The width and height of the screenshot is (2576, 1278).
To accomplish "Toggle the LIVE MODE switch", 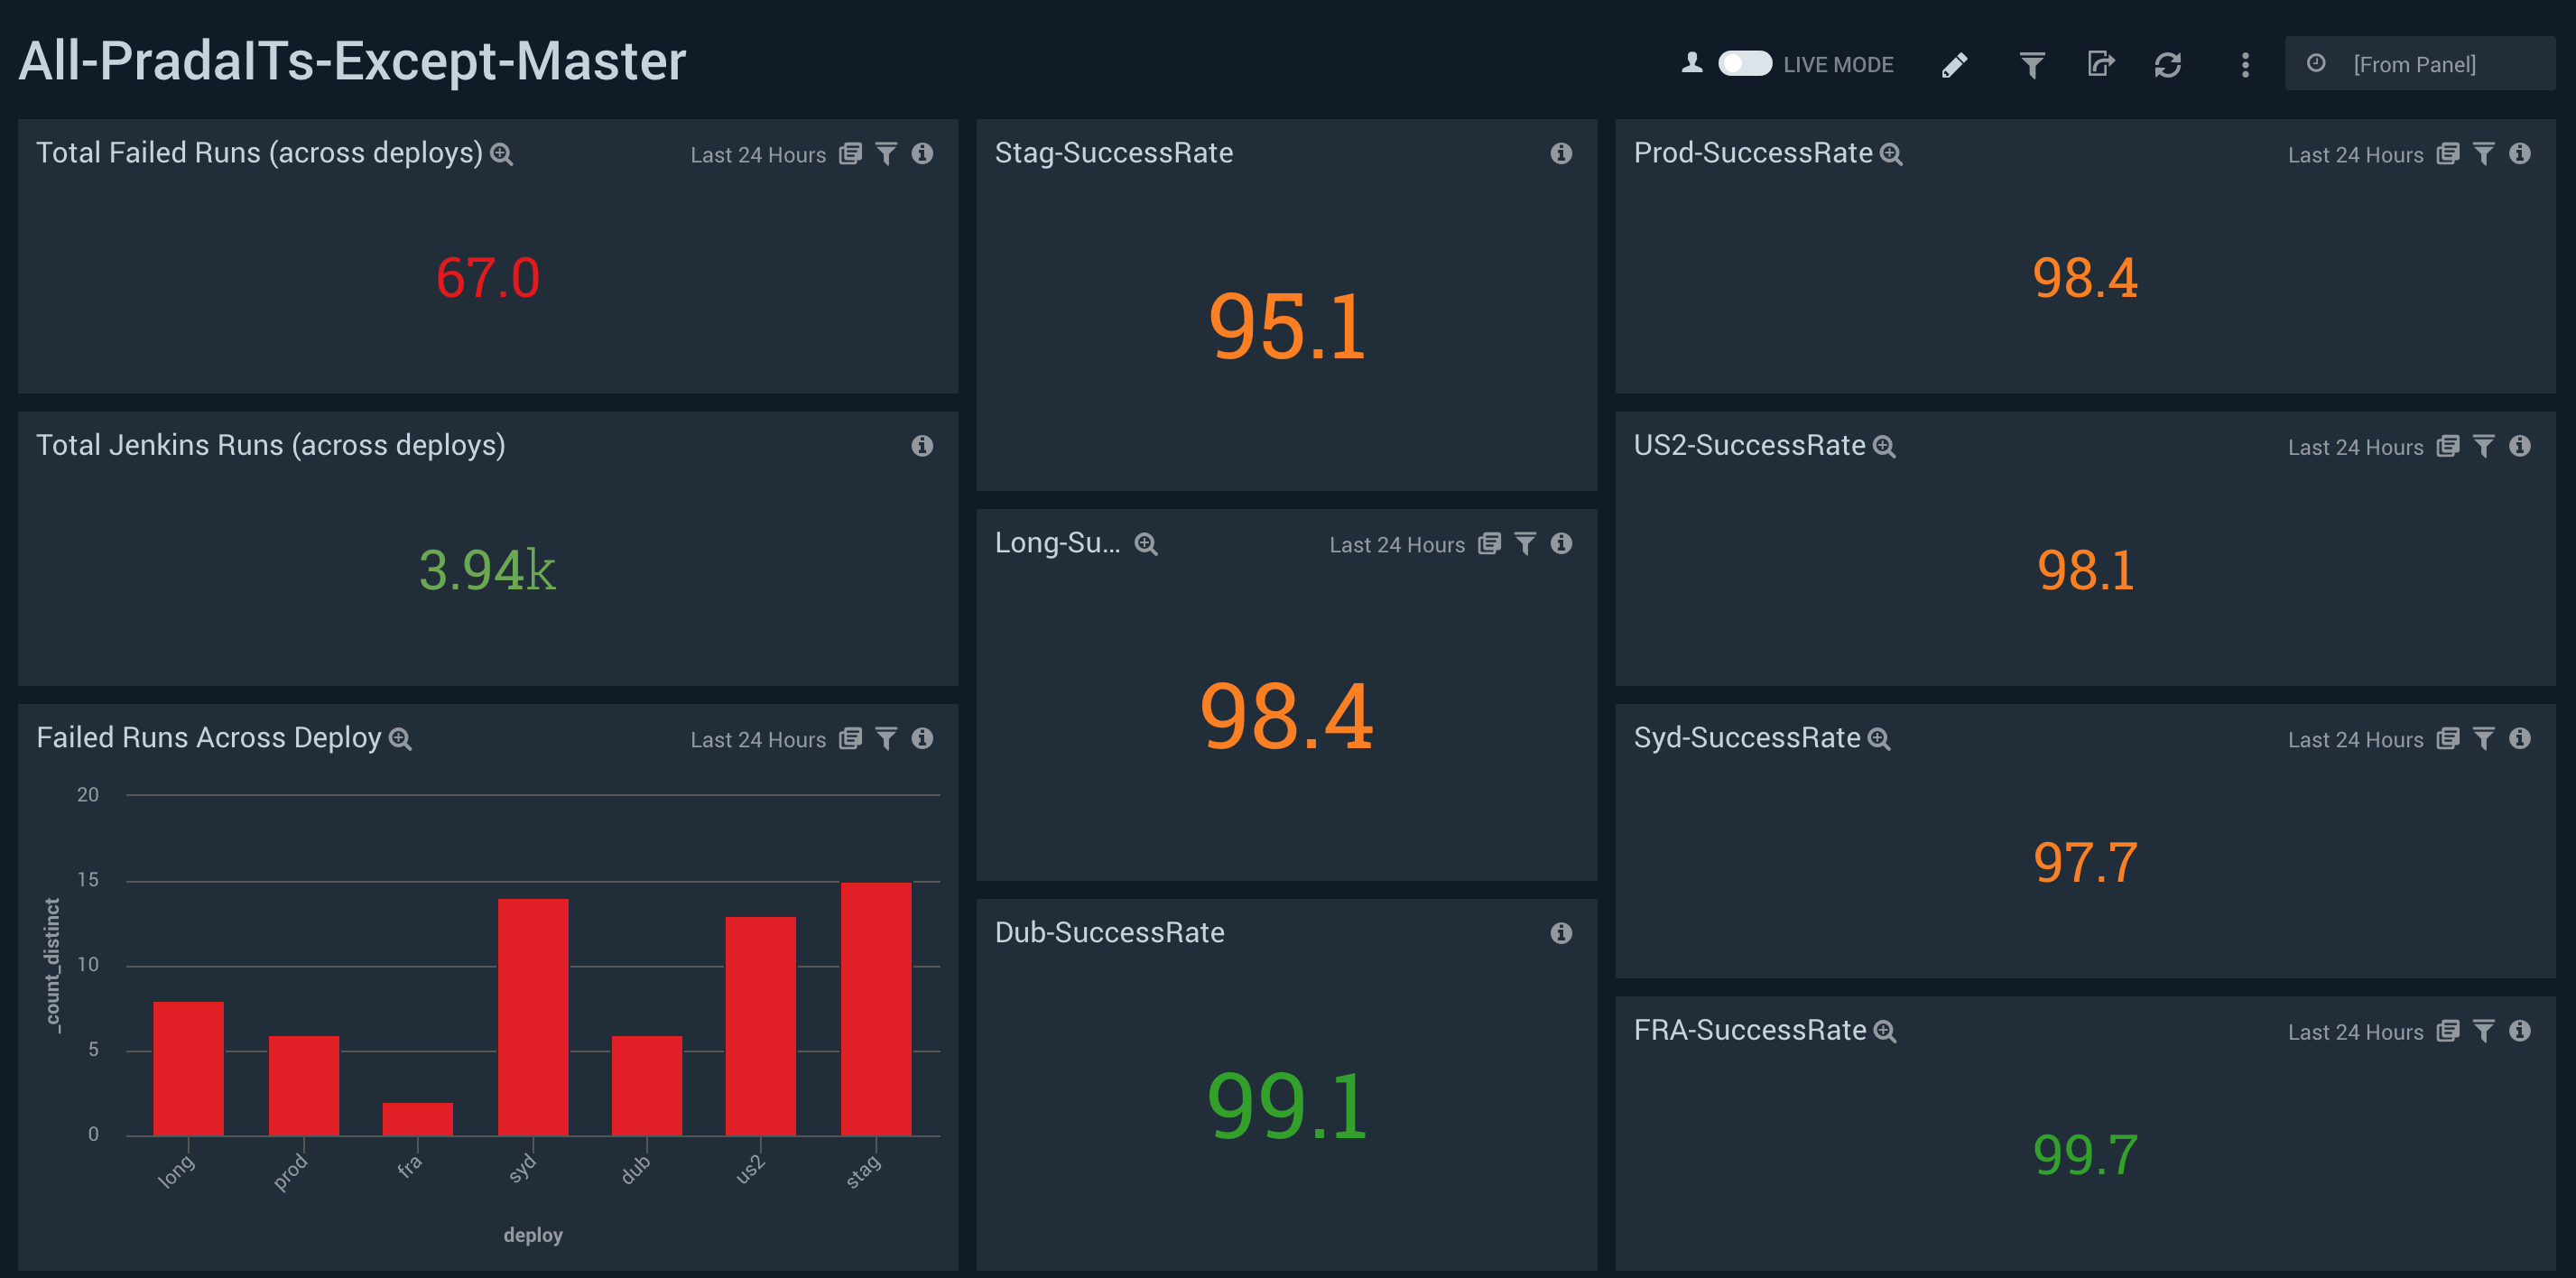I will pyautogui.click(x=1744, y=64).
